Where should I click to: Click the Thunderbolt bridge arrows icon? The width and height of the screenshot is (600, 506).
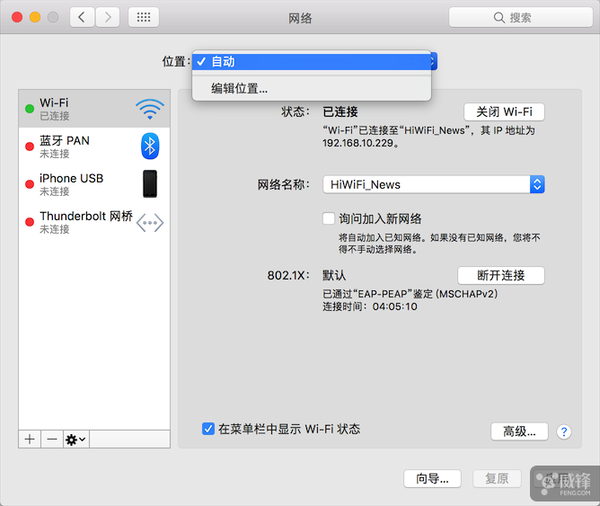[x=149, y=222]
